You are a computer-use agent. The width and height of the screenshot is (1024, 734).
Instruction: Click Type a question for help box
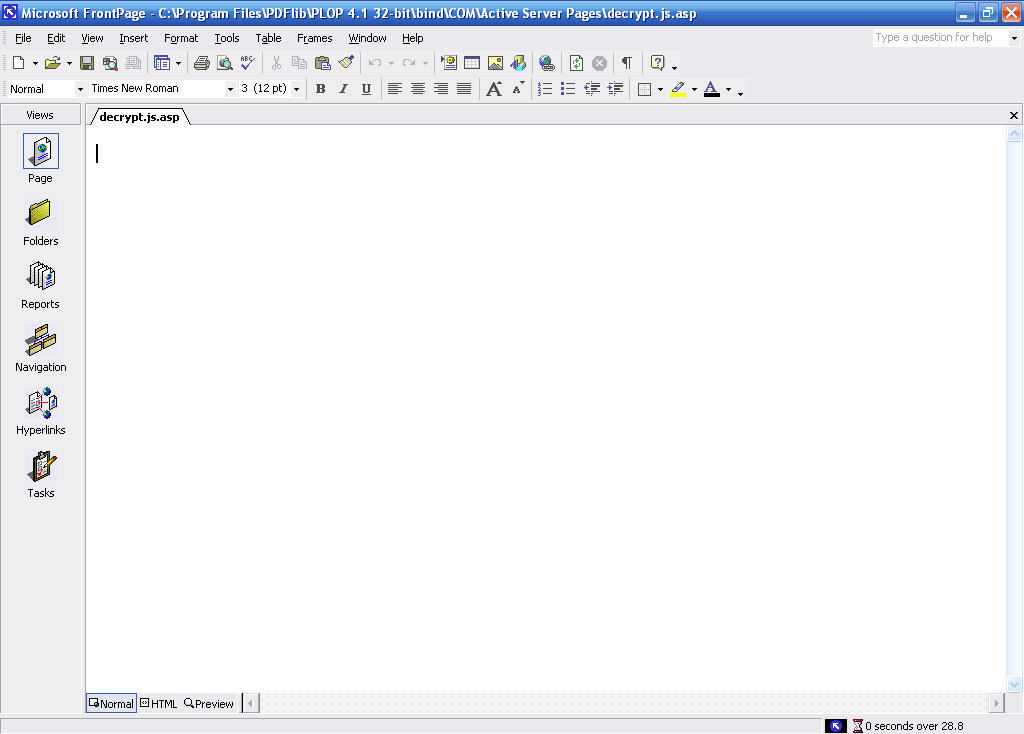pos(940,38)
